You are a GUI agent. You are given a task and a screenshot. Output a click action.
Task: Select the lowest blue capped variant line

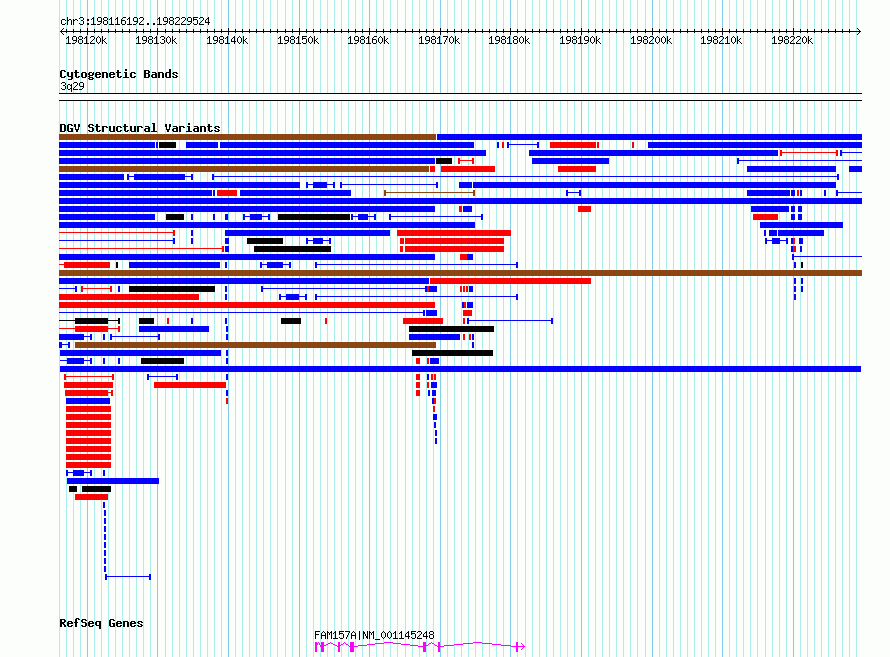point(128,577)
